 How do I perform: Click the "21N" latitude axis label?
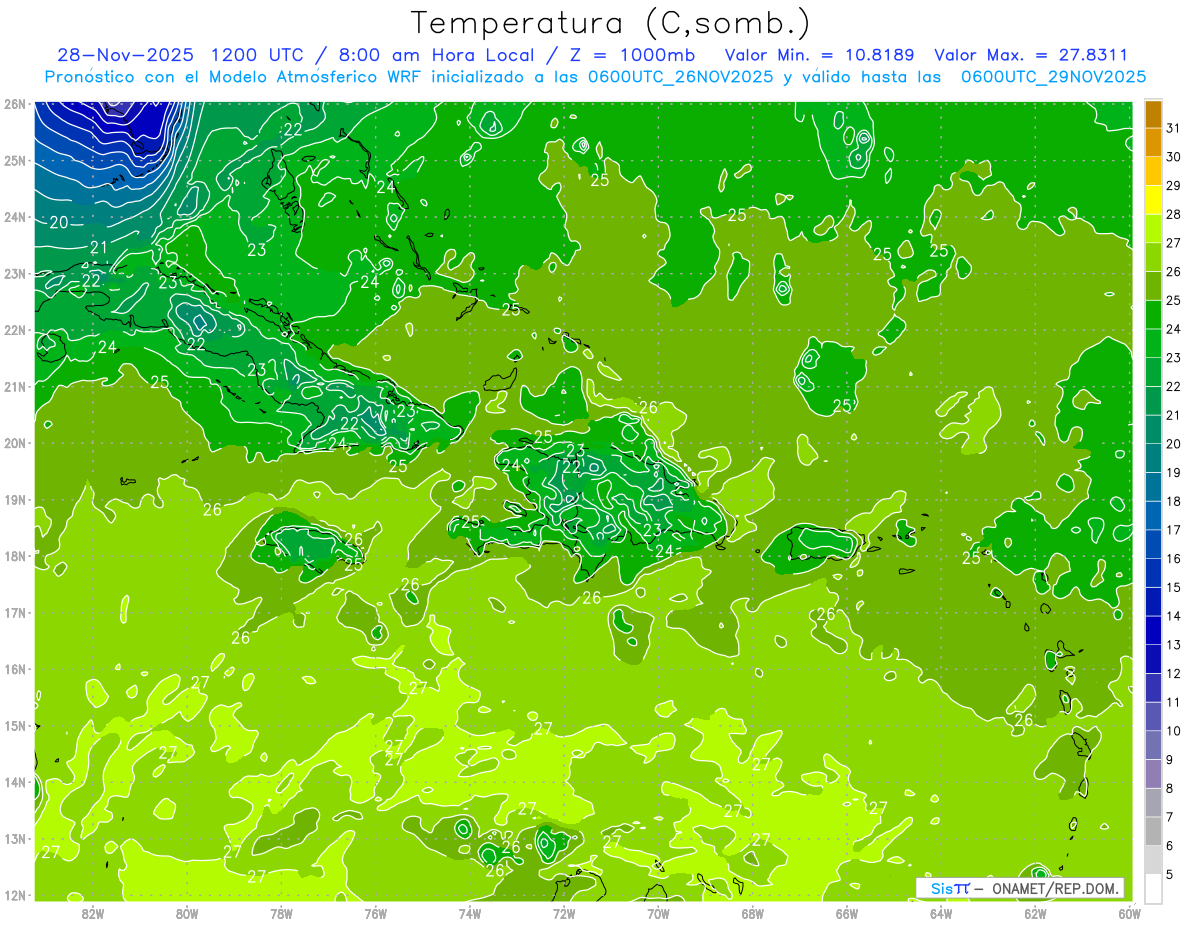[x=15, y=386]
